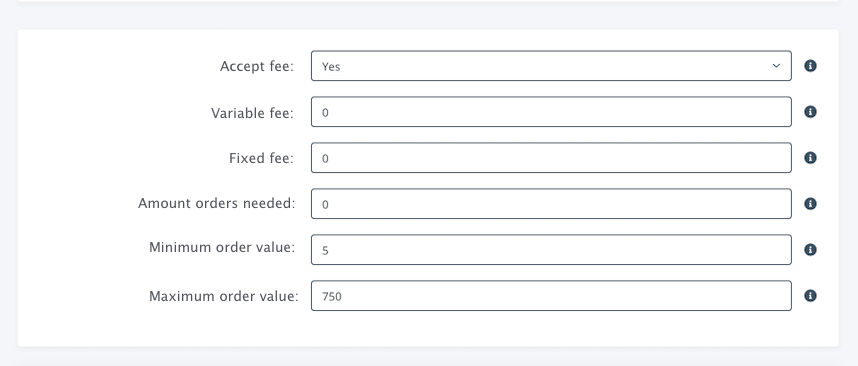Open the Accept fee select showing Yes
The height and width of the screenshot is (366, 858).
pos(551,66)
